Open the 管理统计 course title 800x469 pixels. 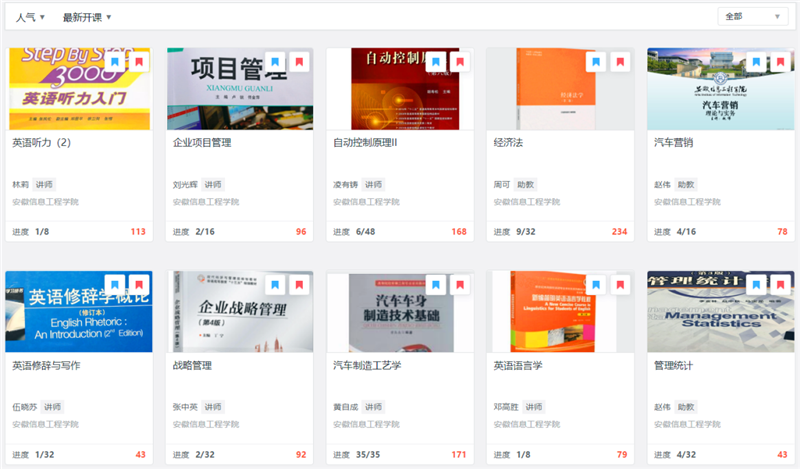pyautogui.click(x=673, y=365)
